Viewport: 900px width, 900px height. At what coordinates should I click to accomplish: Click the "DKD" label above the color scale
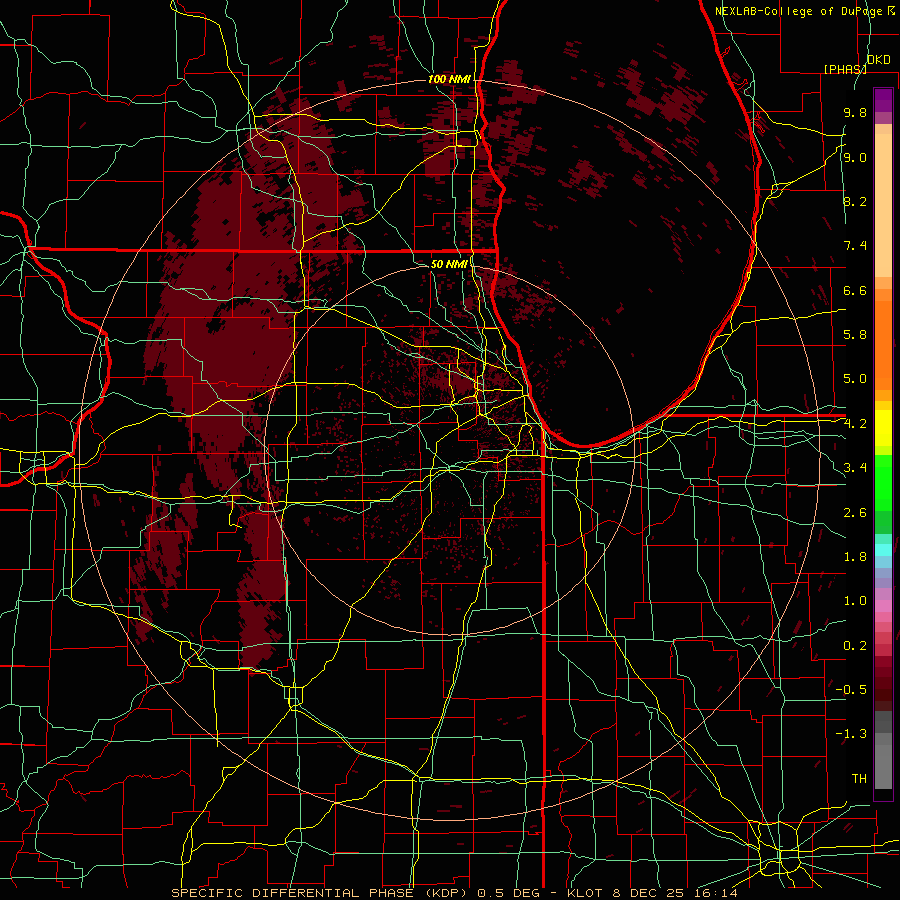click(879, 60)
